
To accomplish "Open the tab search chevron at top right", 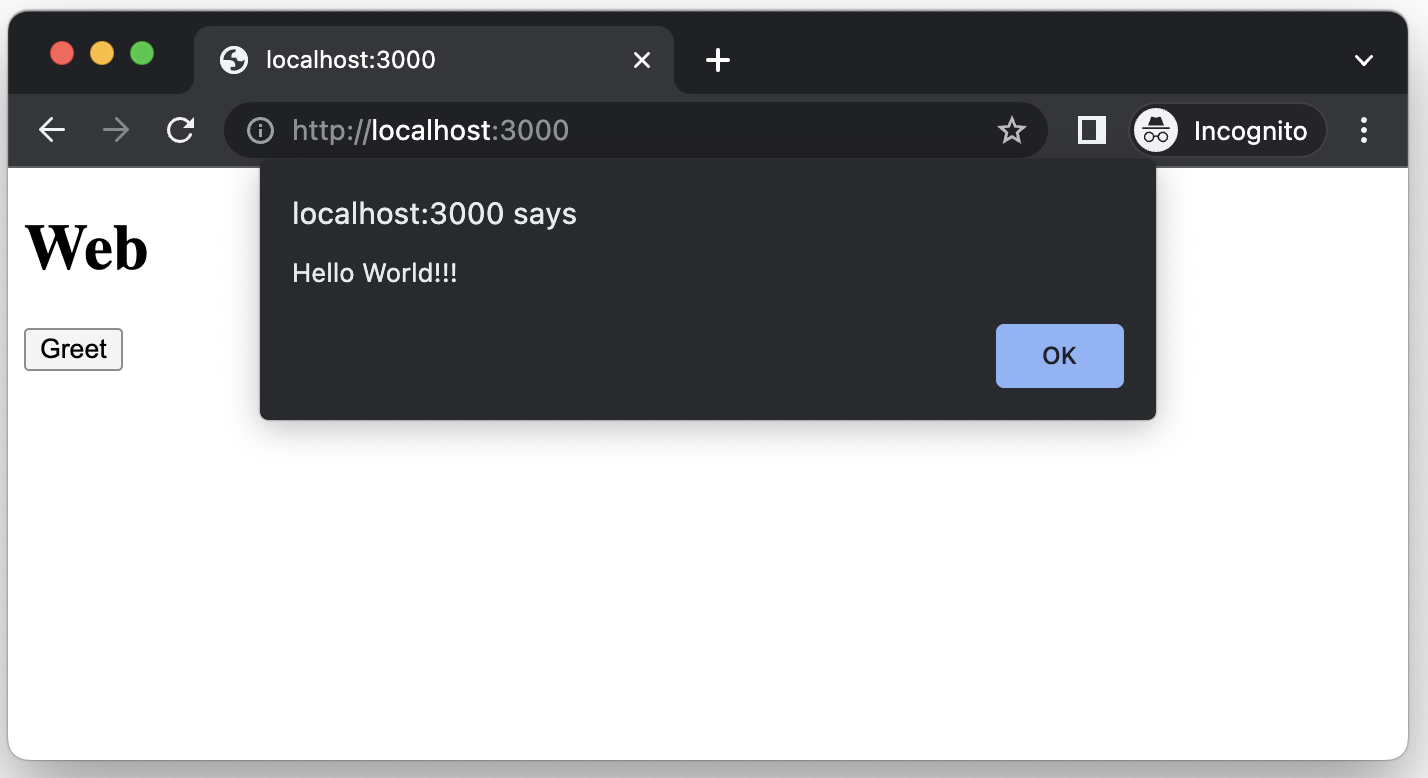I will pyautogui.click(x=1363, y=60).
